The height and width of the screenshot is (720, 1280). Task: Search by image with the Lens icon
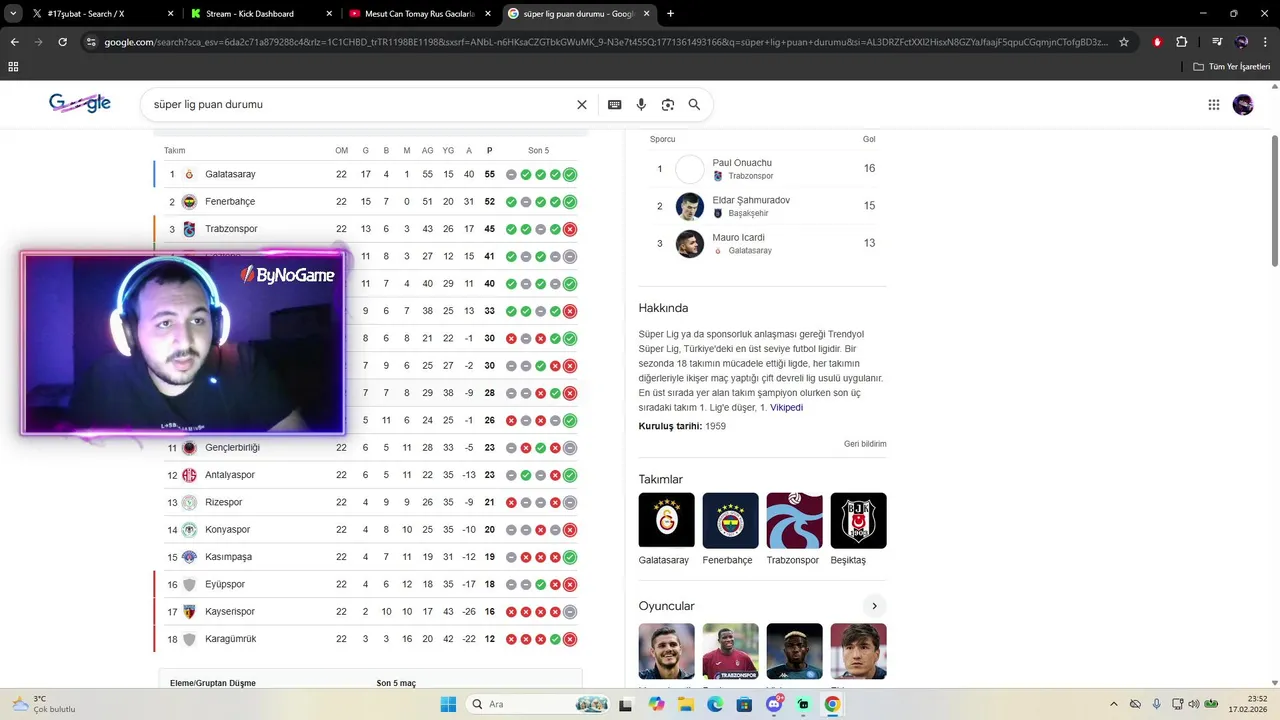point(668,104)
